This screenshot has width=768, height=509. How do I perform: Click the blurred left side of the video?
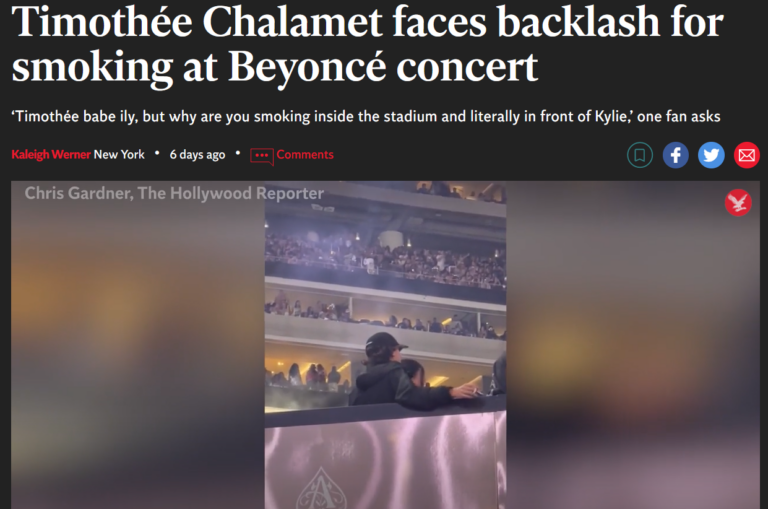[138, 345]
